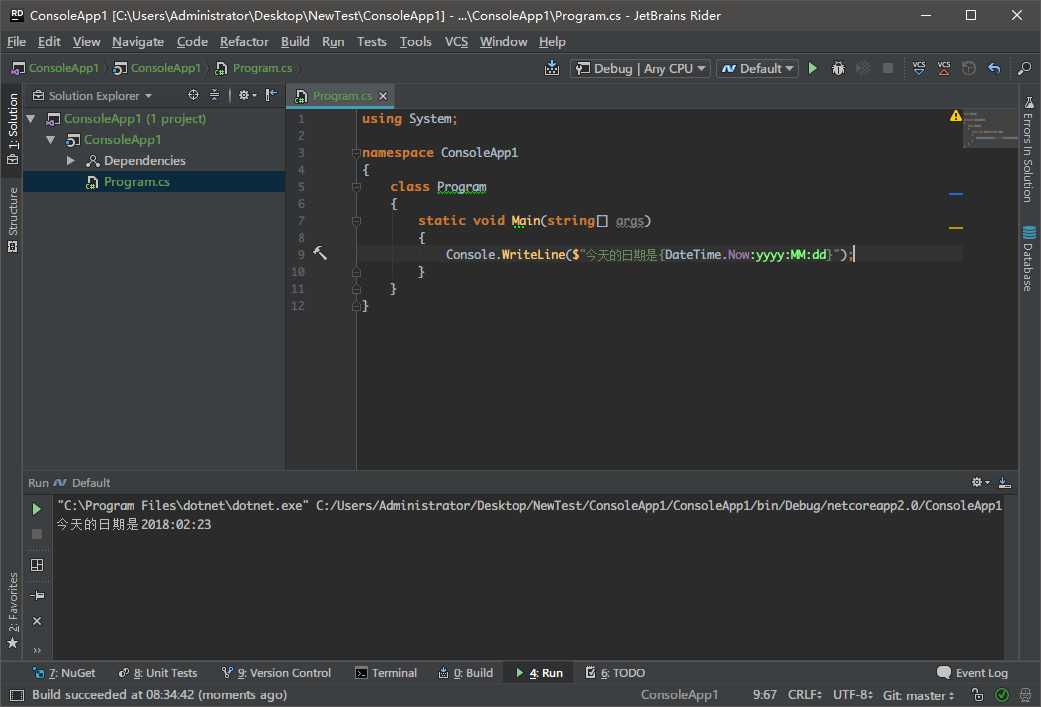Click Collapse All icon in Solution Explorer
The width and height of the screenshot is (1041, 707).
[x=214, y=96]
